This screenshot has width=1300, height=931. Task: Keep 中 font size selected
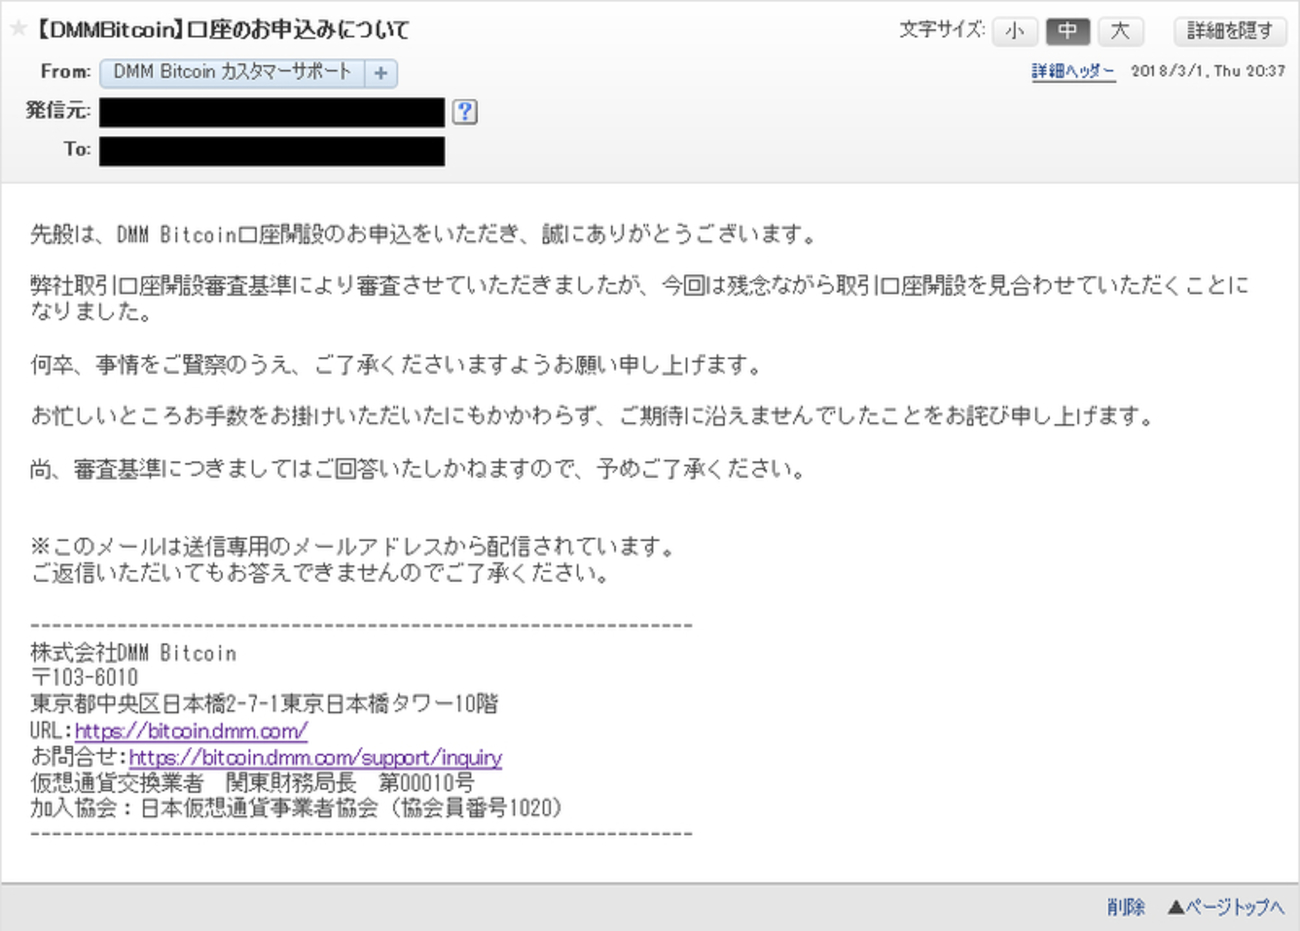tap(1067, 31)
